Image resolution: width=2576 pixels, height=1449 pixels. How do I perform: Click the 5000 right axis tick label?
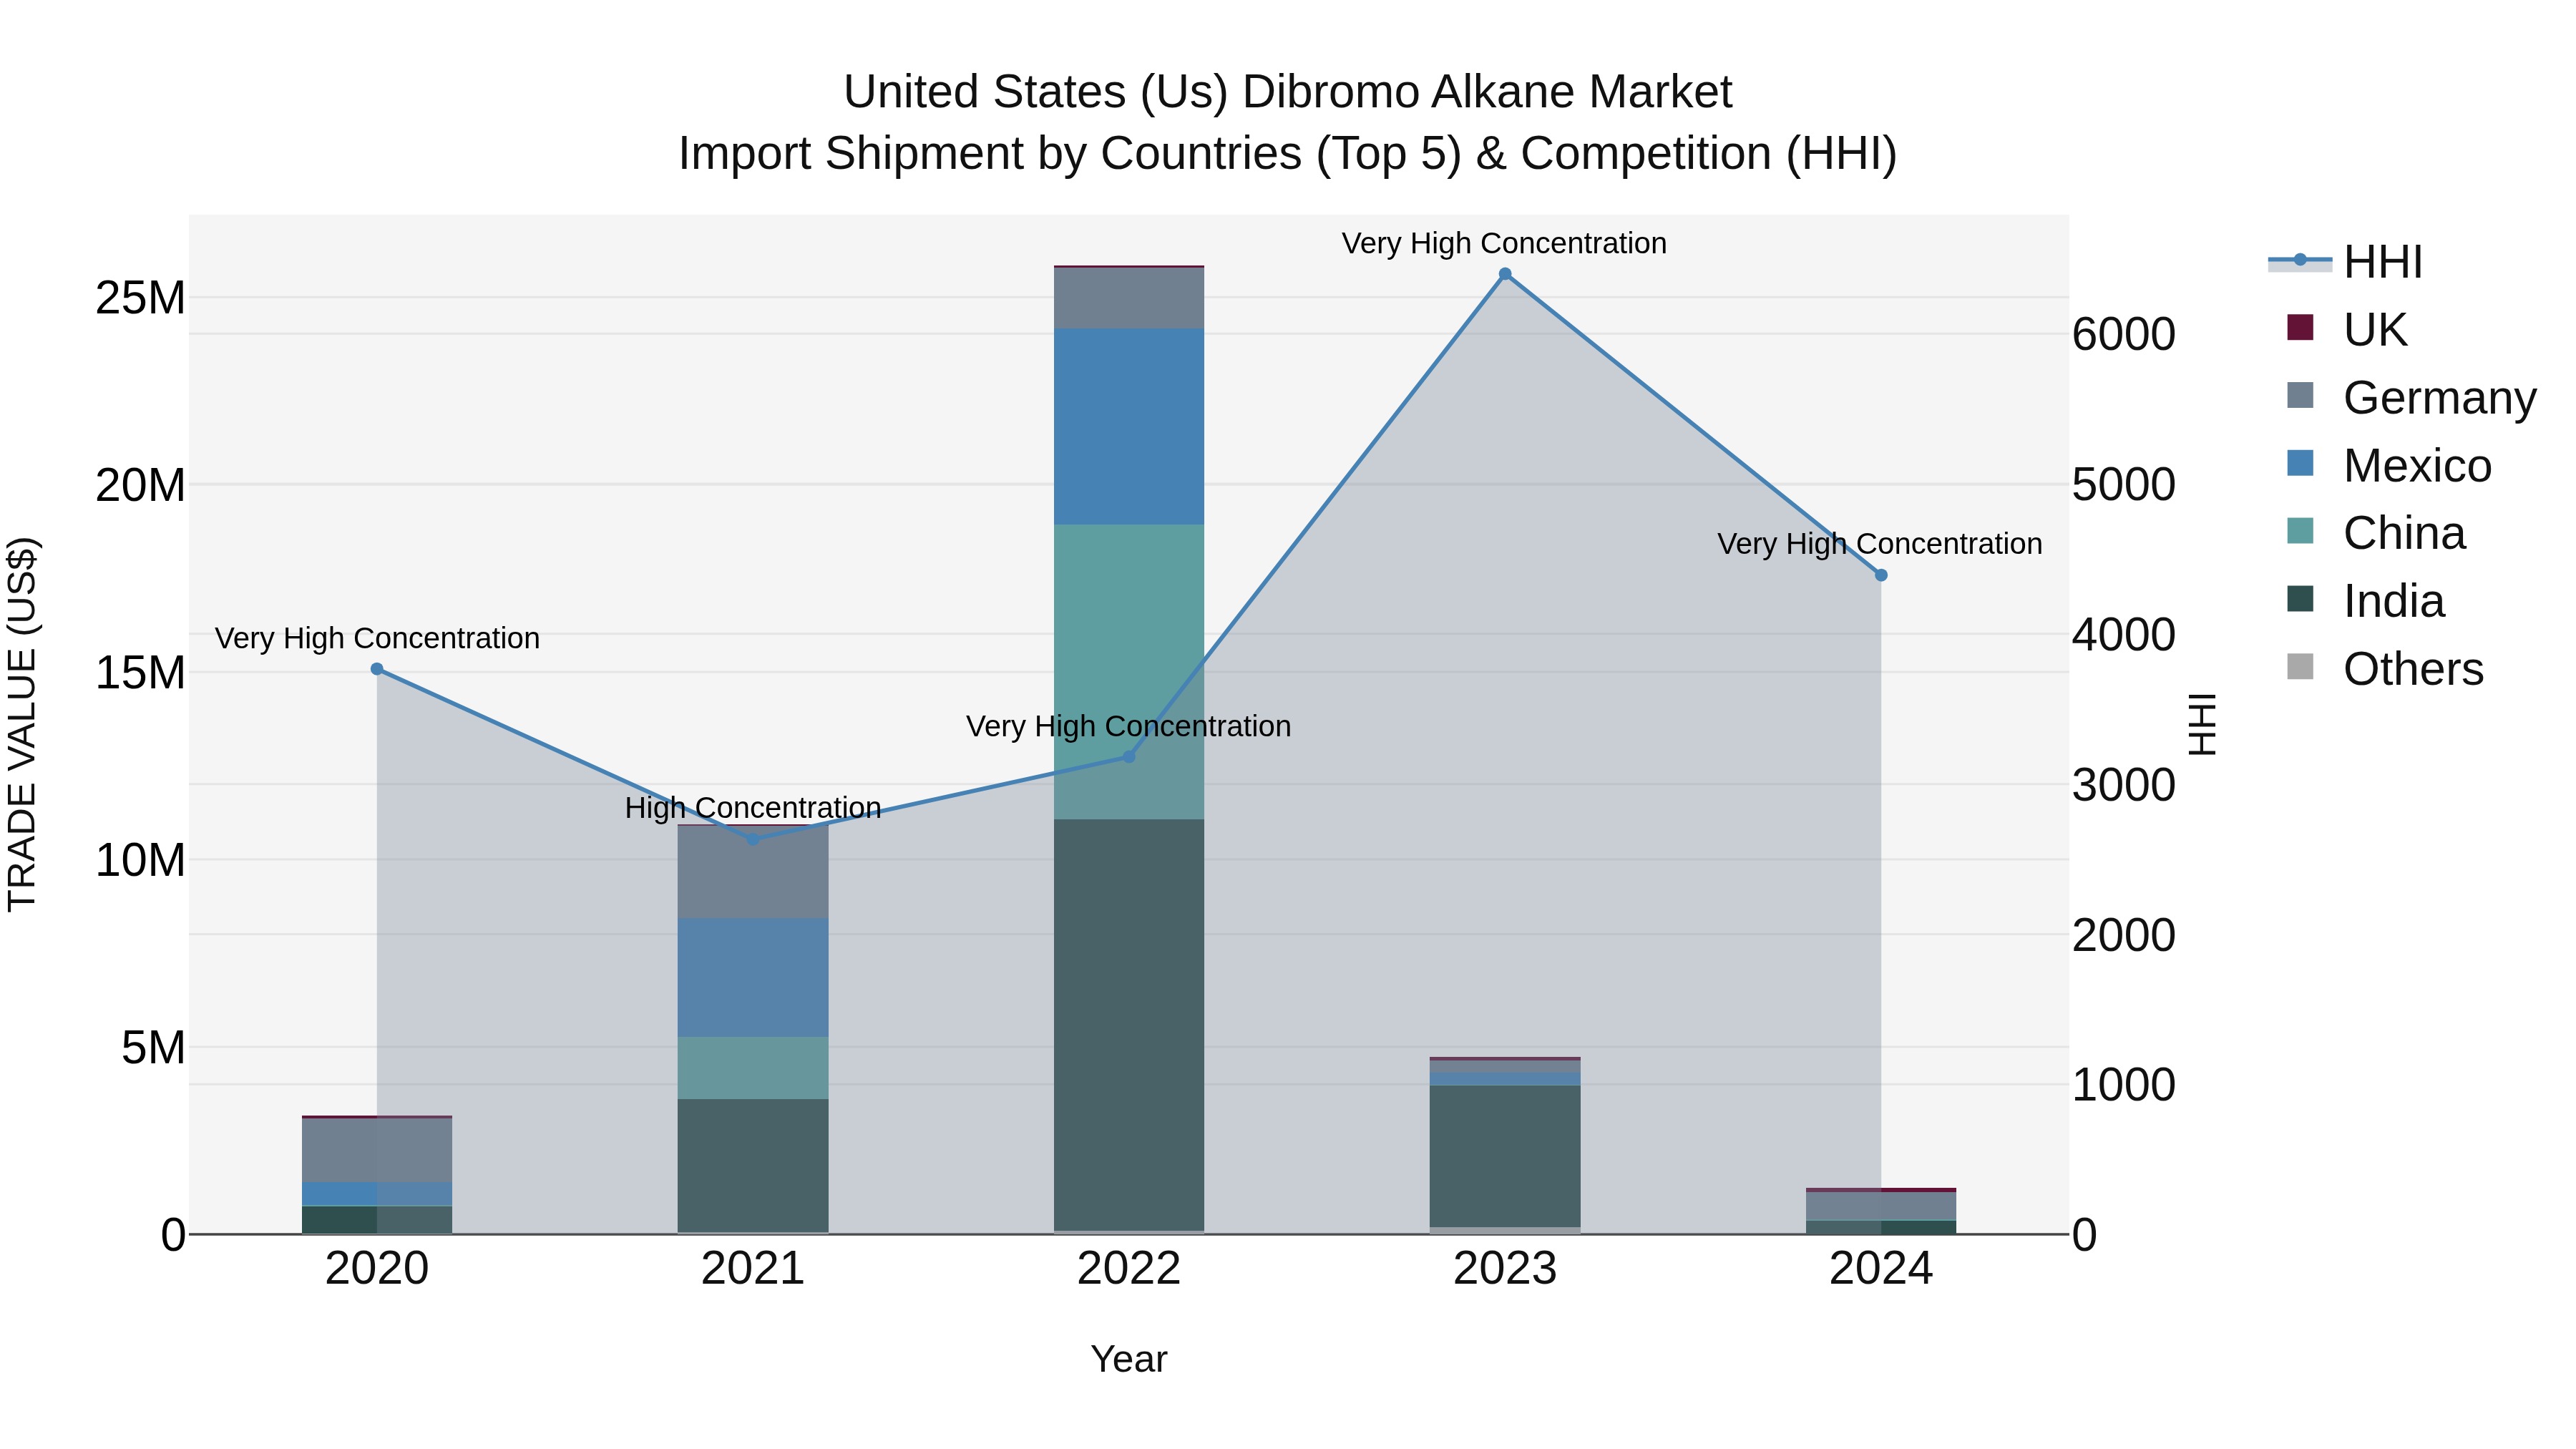2123,484
